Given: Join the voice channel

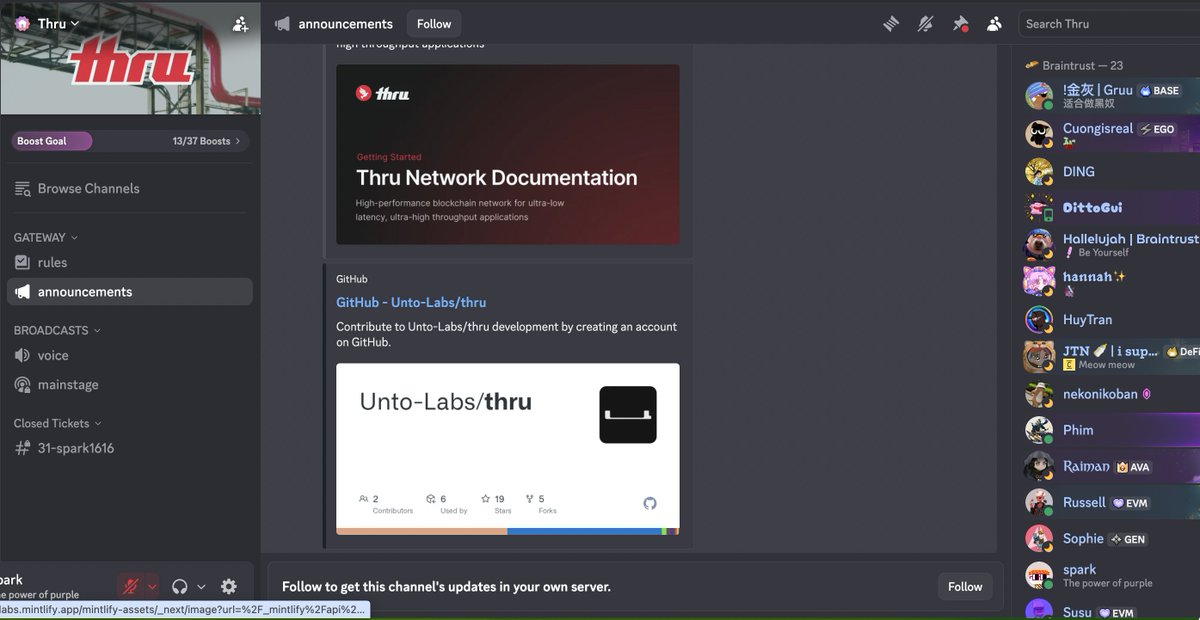Looking at the screenshot, I should click(x=130, y=355).
